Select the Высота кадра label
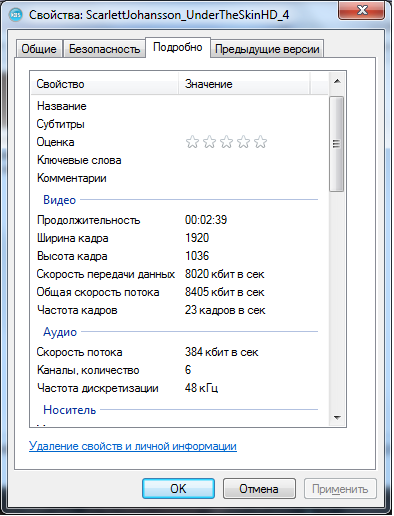The width and height of the screenshot is (394, 516). click(72, 256)
